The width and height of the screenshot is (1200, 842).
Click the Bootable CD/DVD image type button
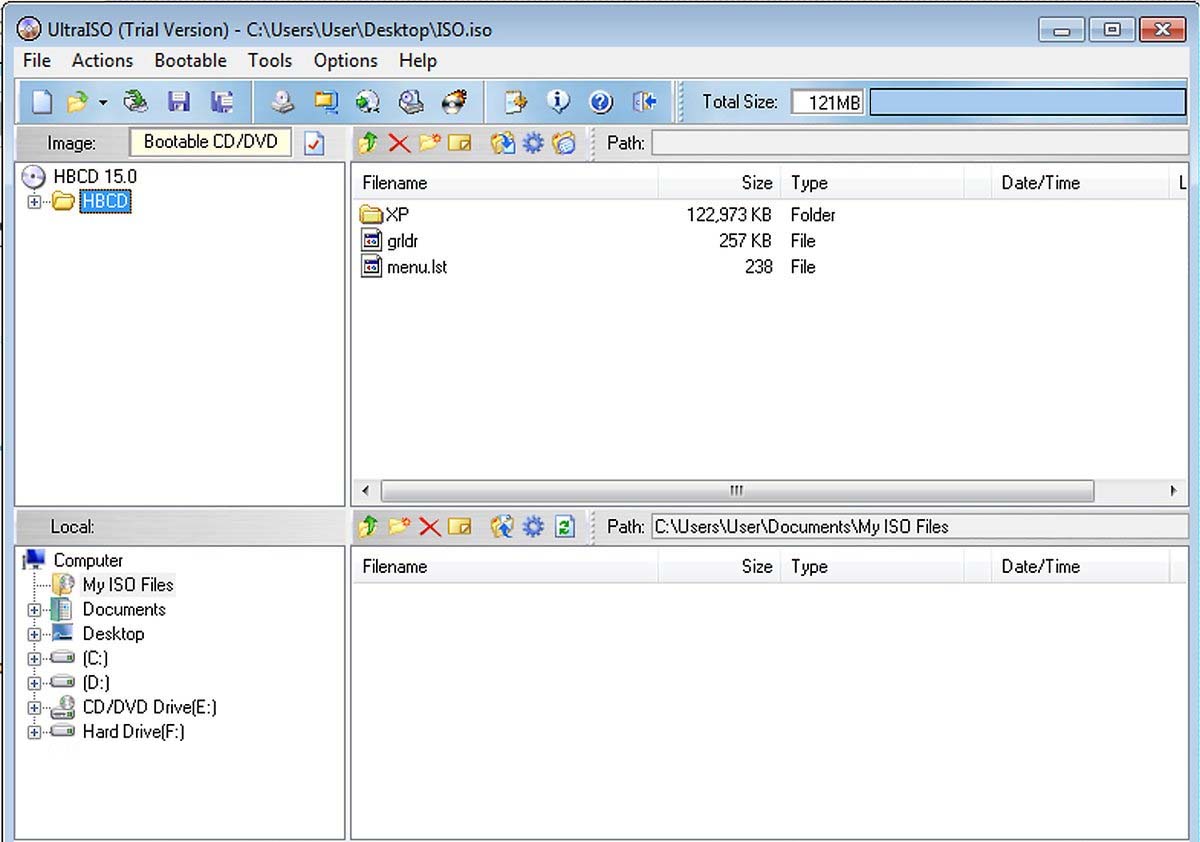[211, 142]
